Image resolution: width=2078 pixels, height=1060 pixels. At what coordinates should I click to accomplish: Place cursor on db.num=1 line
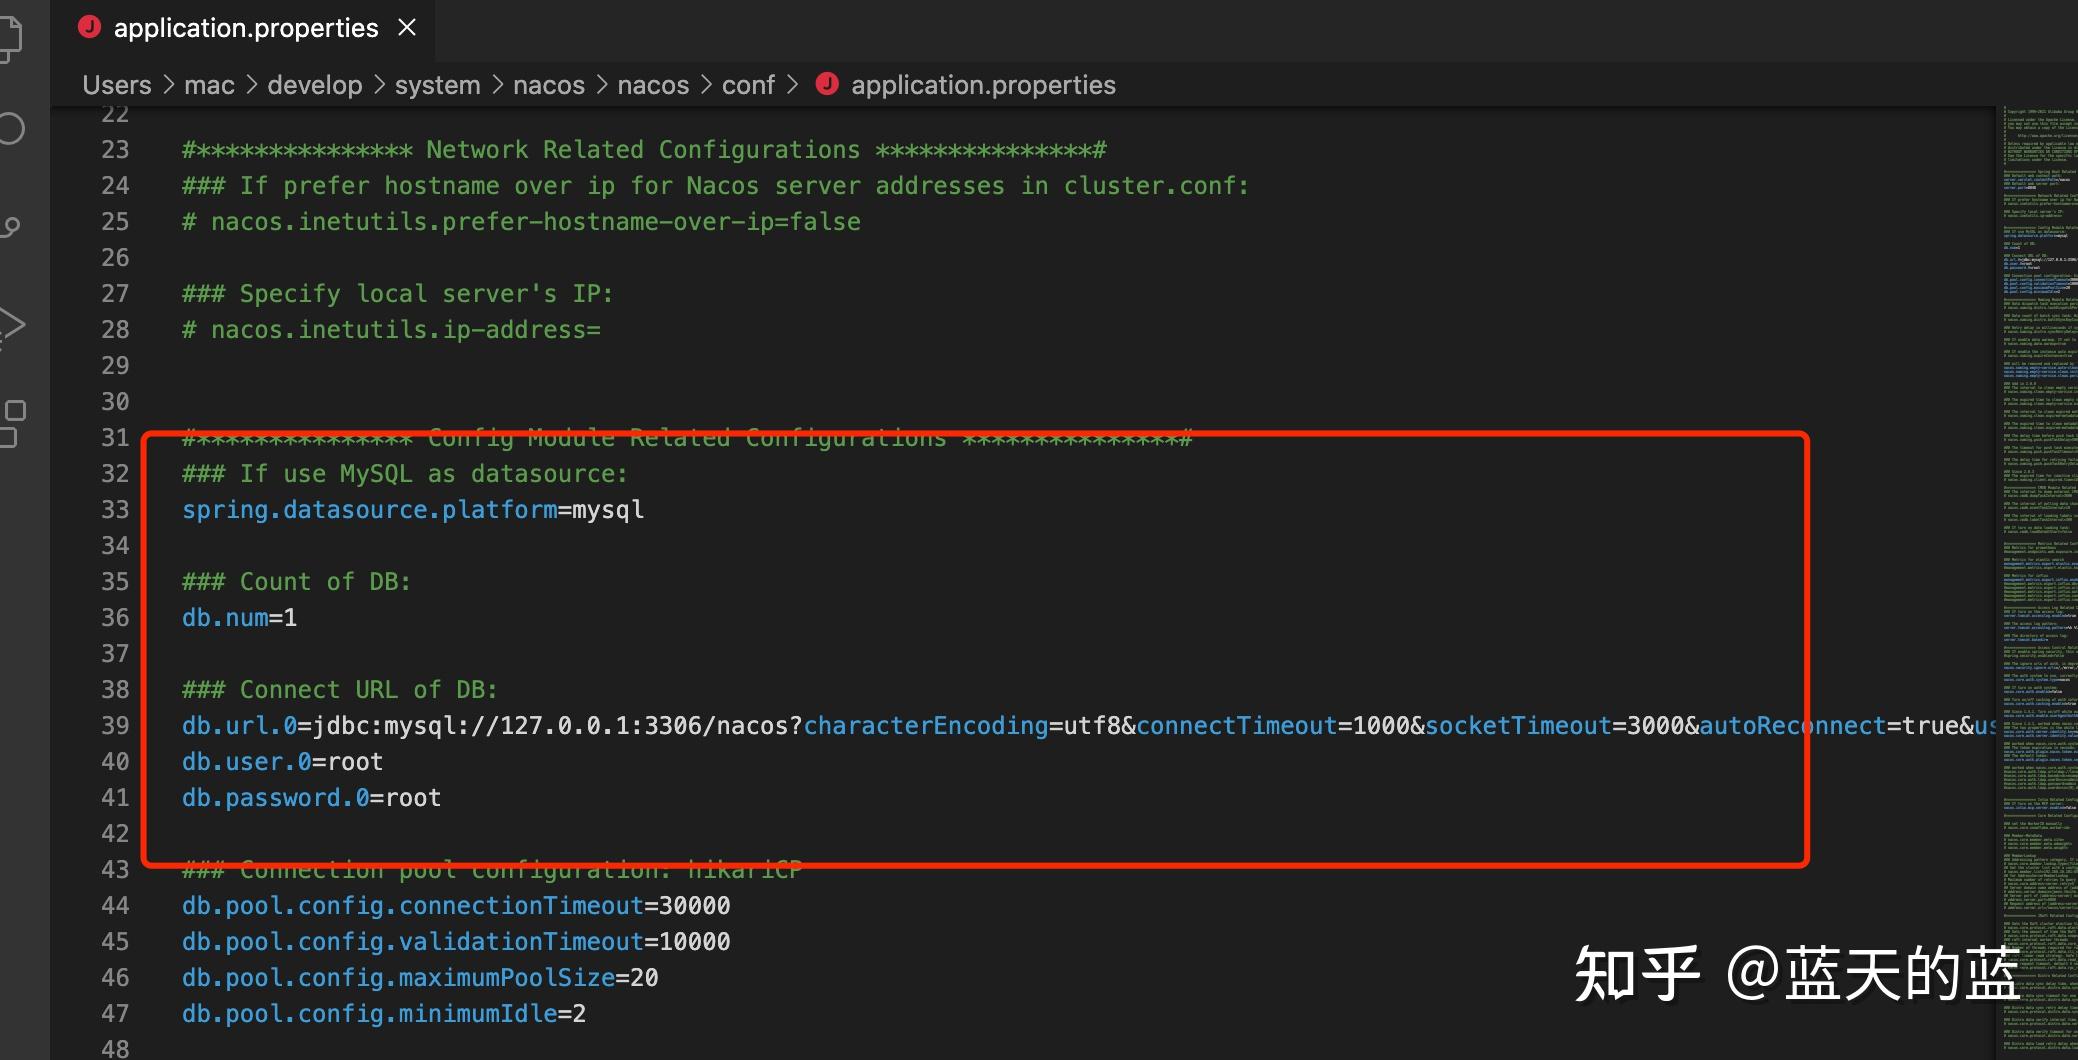(x=239, y=618)
